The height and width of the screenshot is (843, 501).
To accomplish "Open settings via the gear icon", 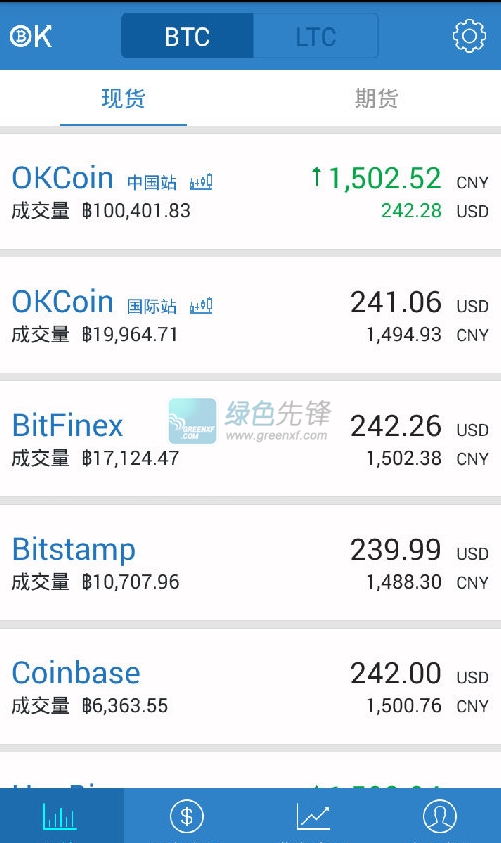I will (469, 36).
